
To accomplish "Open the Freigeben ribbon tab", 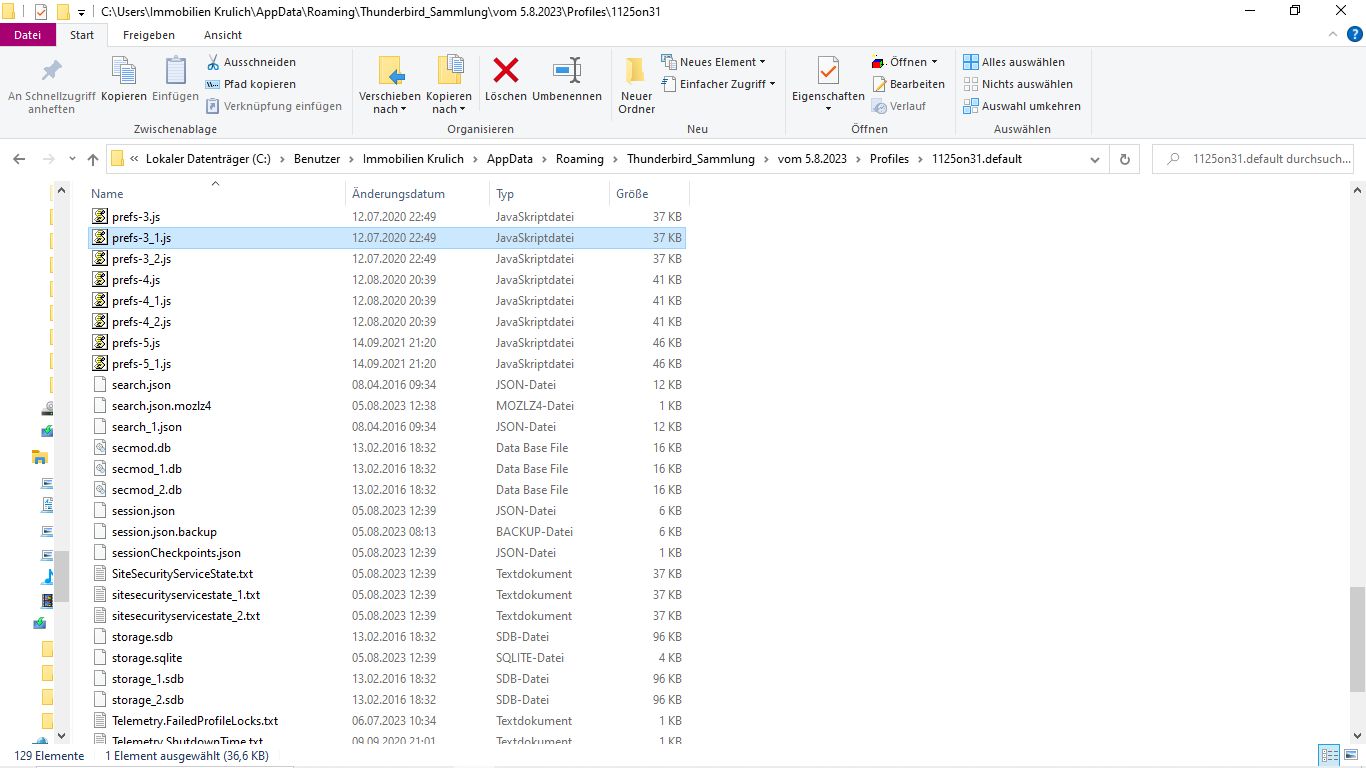I will click(x=148, y=35).
